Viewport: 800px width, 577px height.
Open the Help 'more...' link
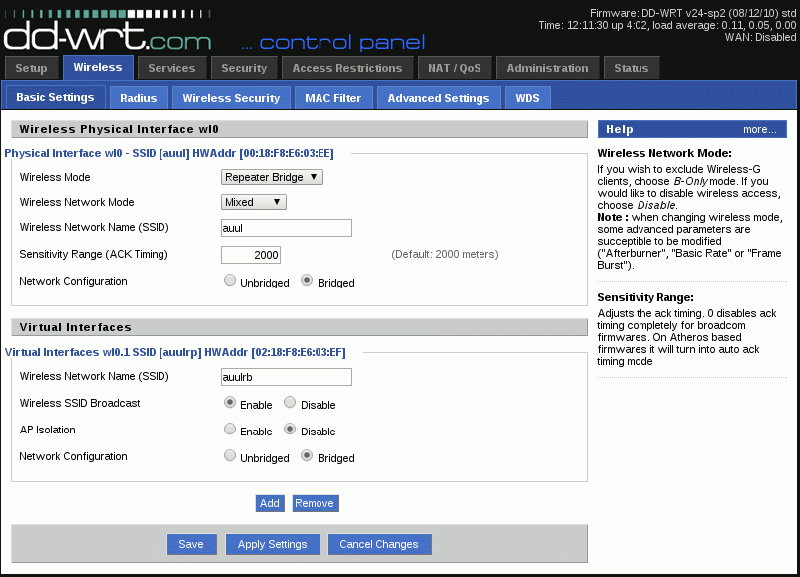coord(759,130)
